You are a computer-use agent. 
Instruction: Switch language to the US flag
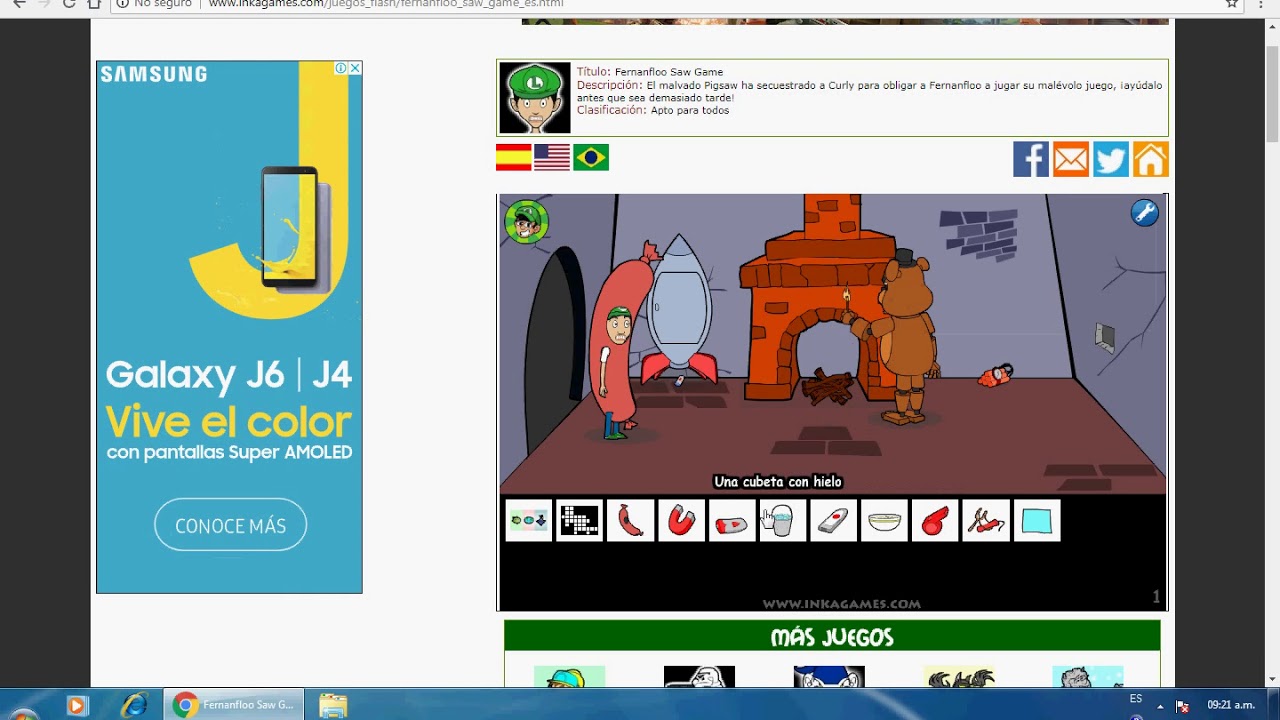(x=552, y=158)
